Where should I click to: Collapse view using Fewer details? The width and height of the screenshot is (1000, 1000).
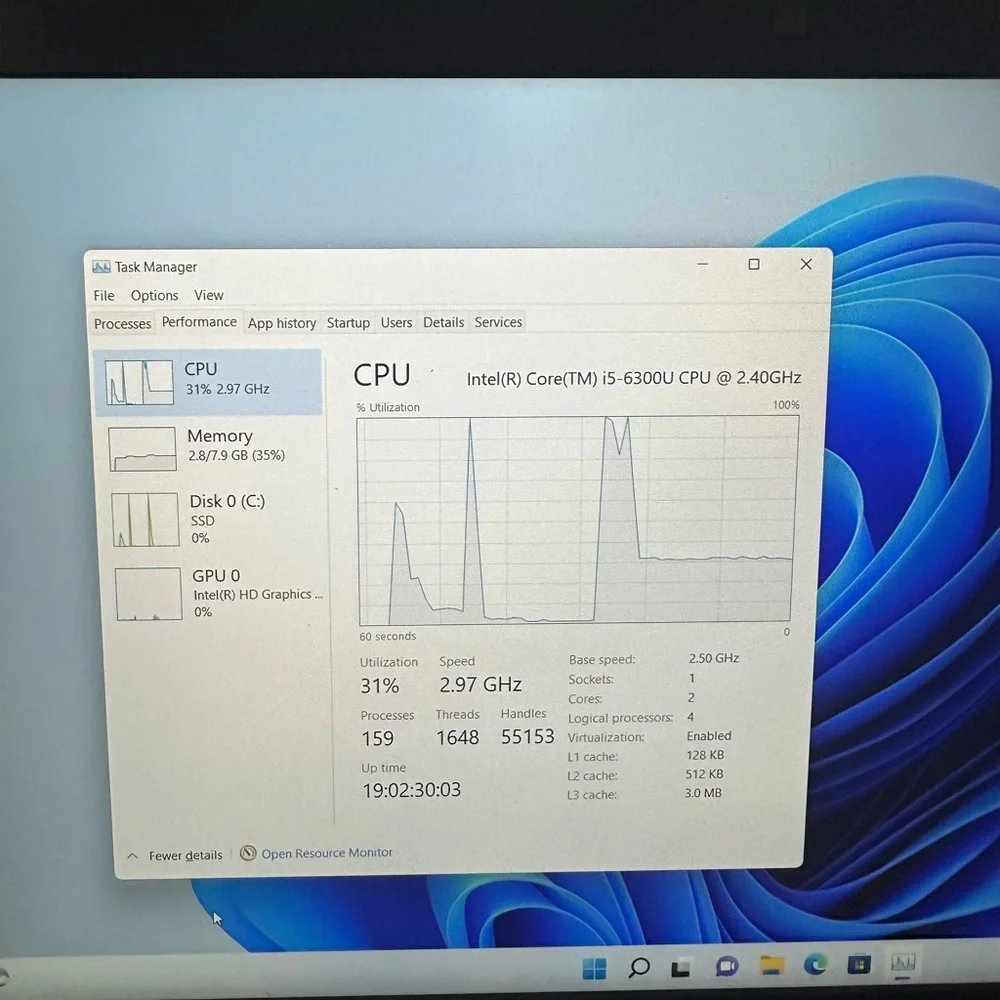click(175, 855)
